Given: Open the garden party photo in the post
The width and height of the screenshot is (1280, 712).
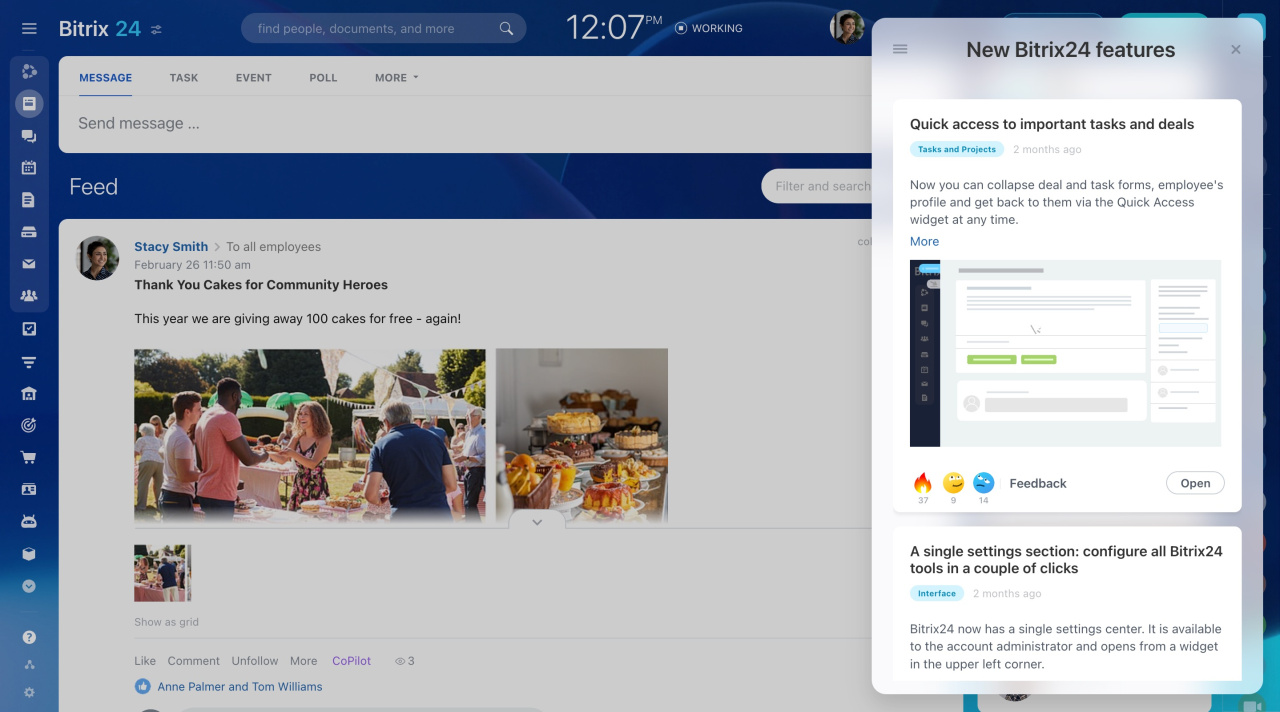Looking at the screenshot, I should [310, 436].
